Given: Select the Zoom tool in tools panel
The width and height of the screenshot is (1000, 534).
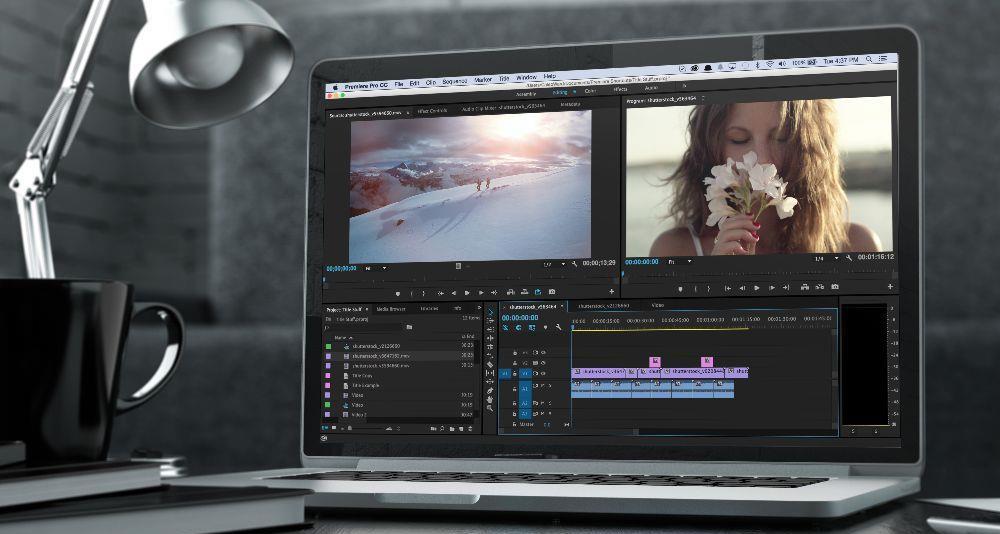Looking at the screenshot, I should click(x=490, y=408).
